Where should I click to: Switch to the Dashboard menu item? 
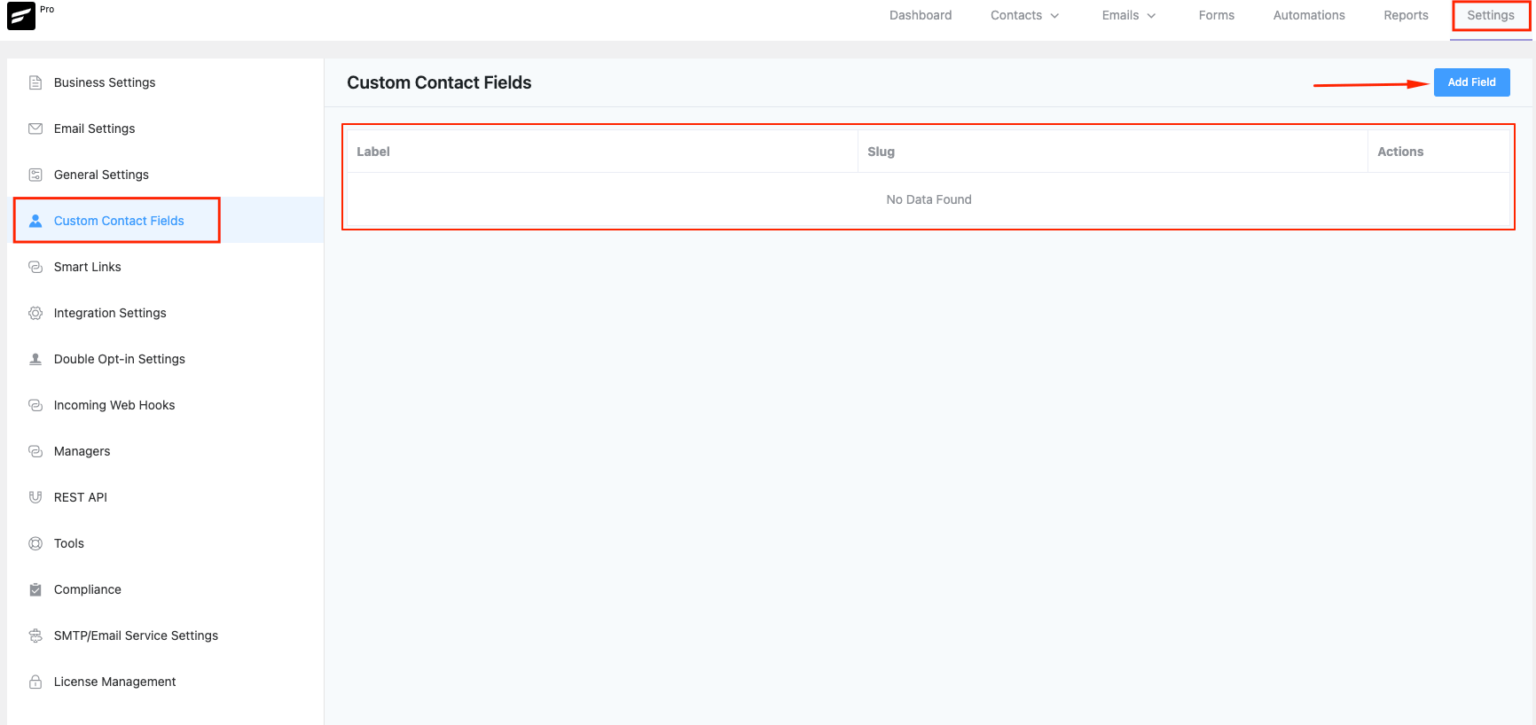(920, 15)
